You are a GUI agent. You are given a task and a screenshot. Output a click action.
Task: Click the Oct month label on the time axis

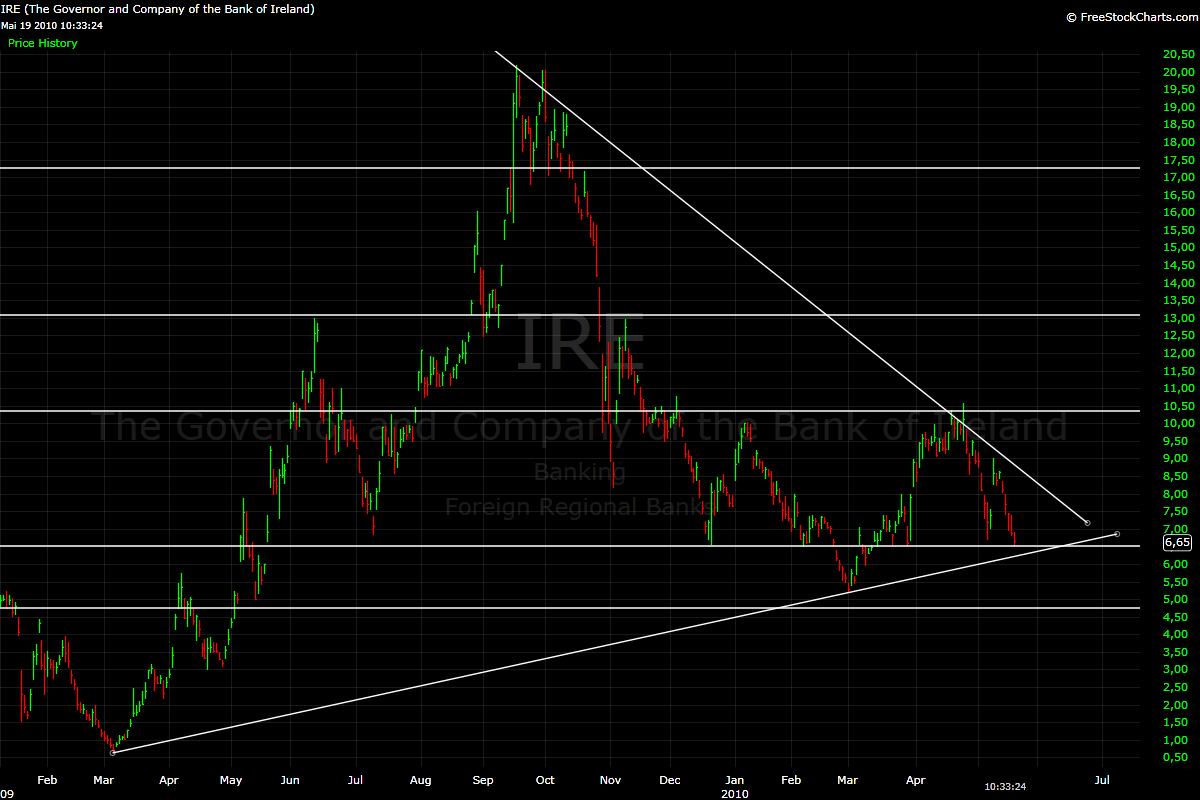click(x=545, y=778)
